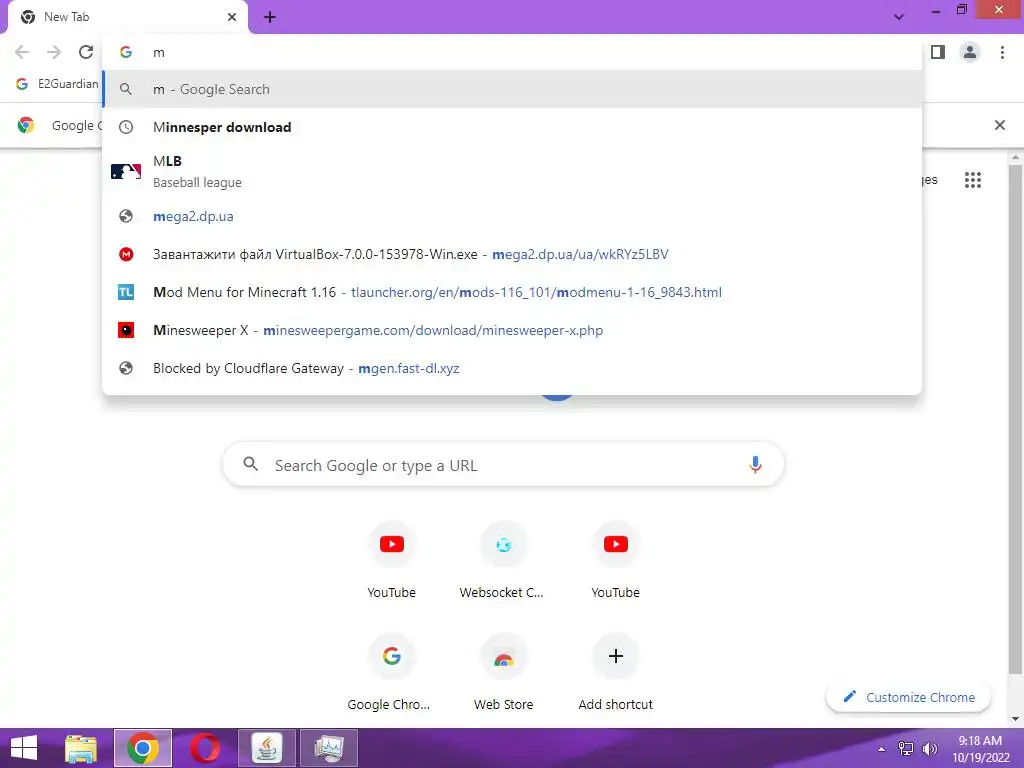Image resolution: width=1024 pixels, height=768 pixels.
Task: Click in the address bar text field
Action: point(512,52)
